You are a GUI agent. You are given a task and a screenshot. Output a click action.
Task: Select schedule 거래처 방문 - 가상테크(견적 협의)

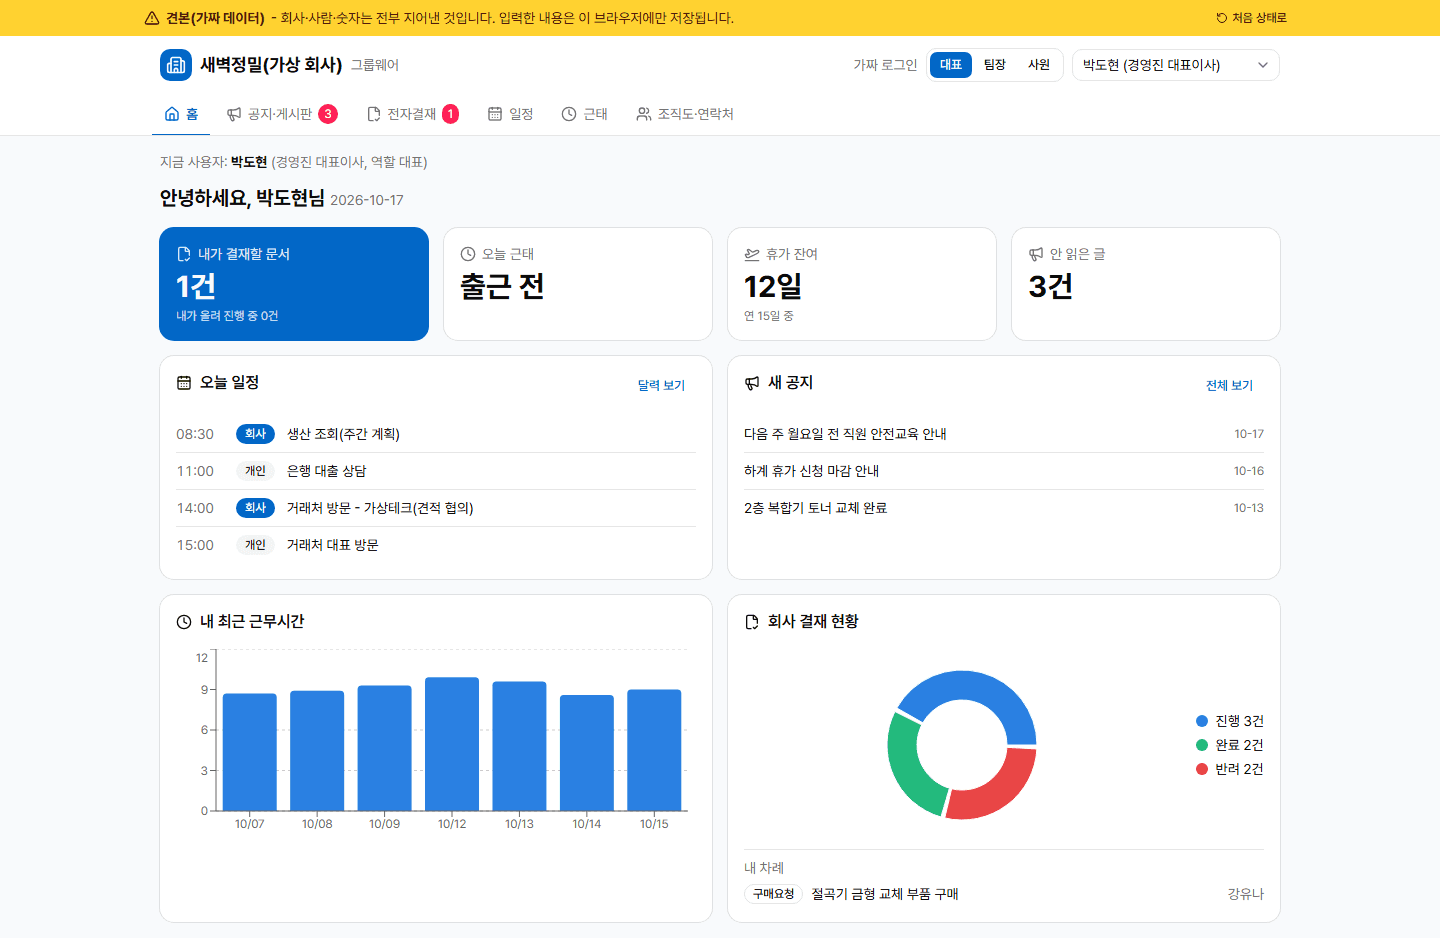(x=436, y=508)
